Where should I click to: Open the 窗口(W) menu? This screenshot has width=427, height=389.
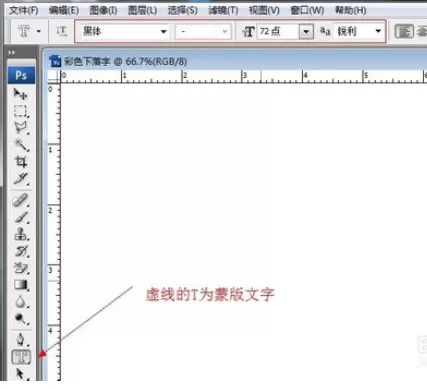(307, 10)
